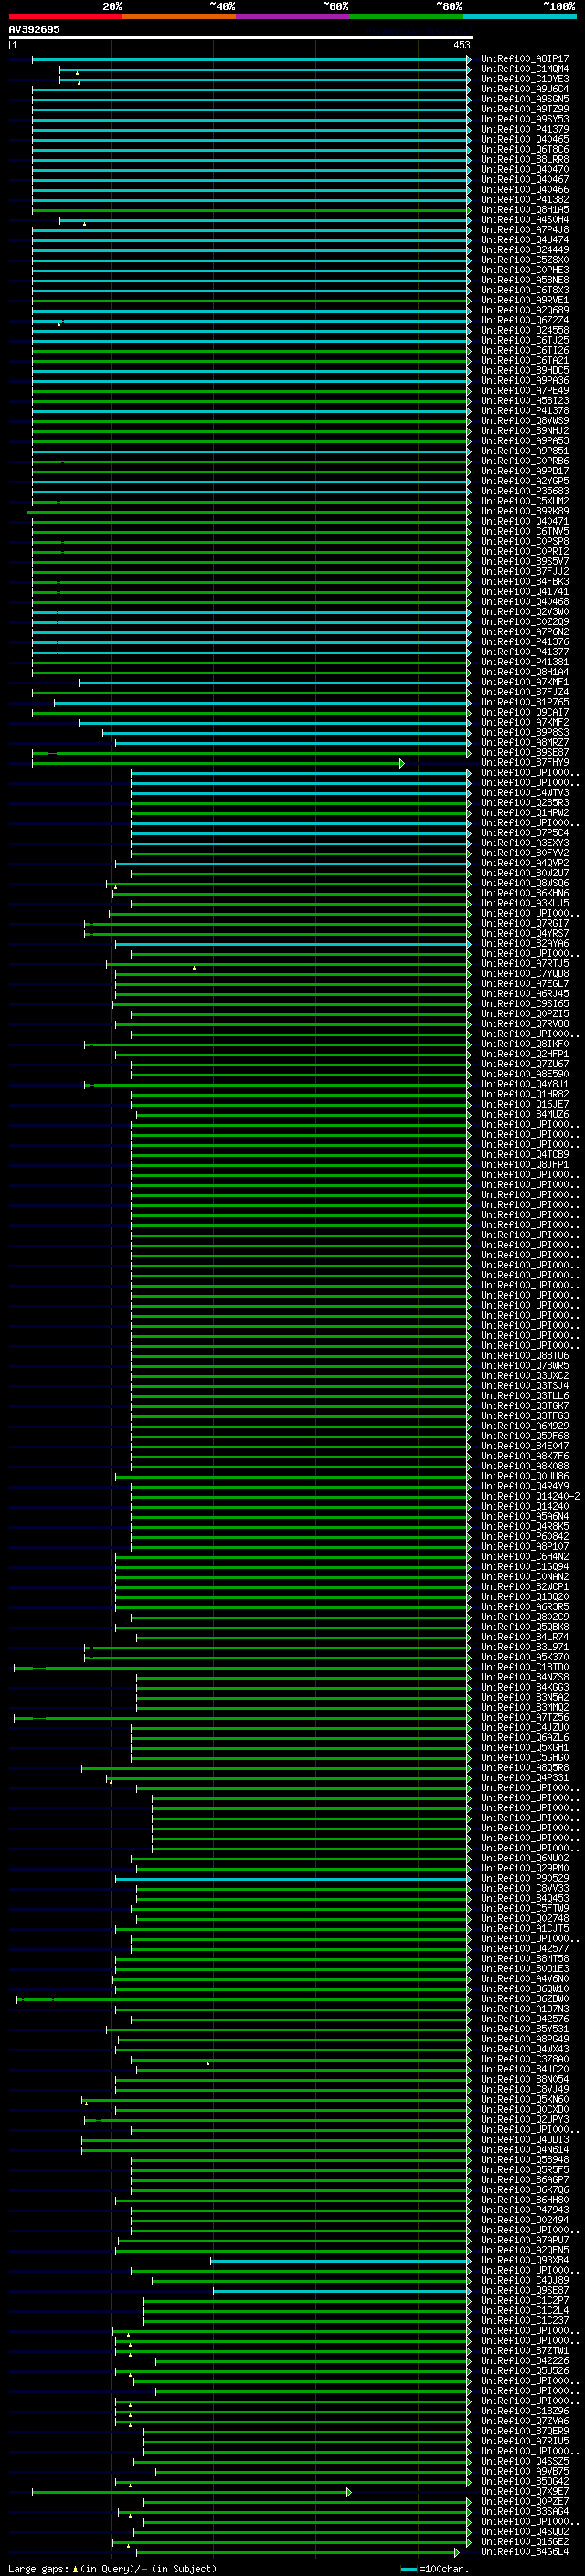The height and width of the screenshot is (2576, 585).
Task: Select the UniRef100_C1DYE3 label
Action: [x=525, y=79]
